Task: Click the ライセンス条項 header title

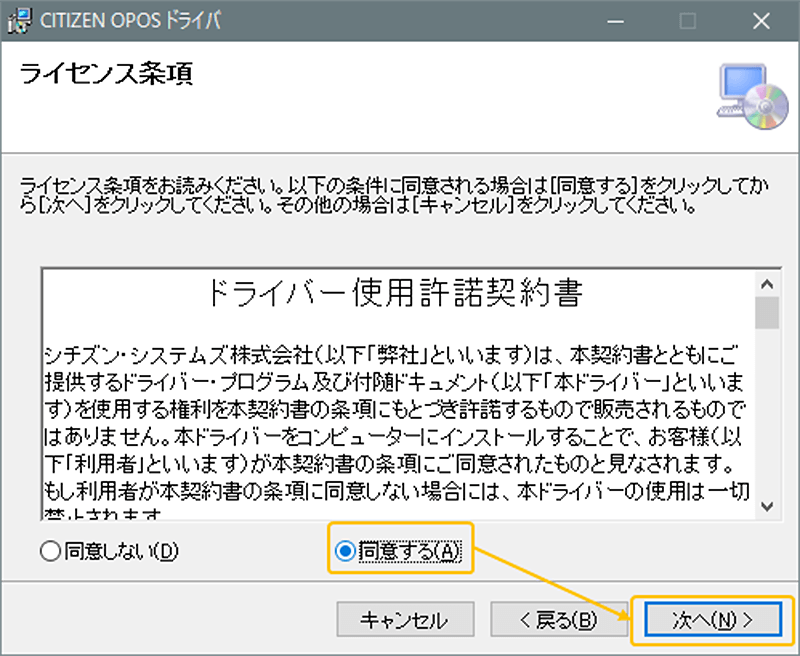Action: click(x=106, y=76)
